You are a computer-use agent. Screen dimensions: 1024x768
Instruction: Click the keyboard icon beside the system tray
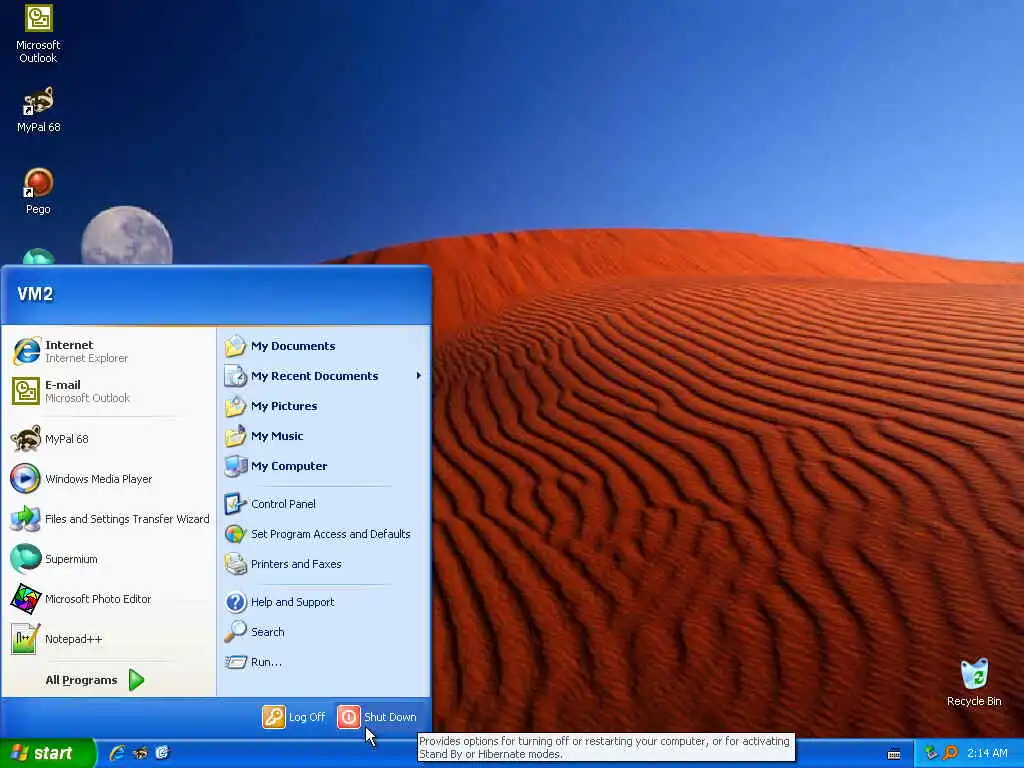tap(894, 754)
